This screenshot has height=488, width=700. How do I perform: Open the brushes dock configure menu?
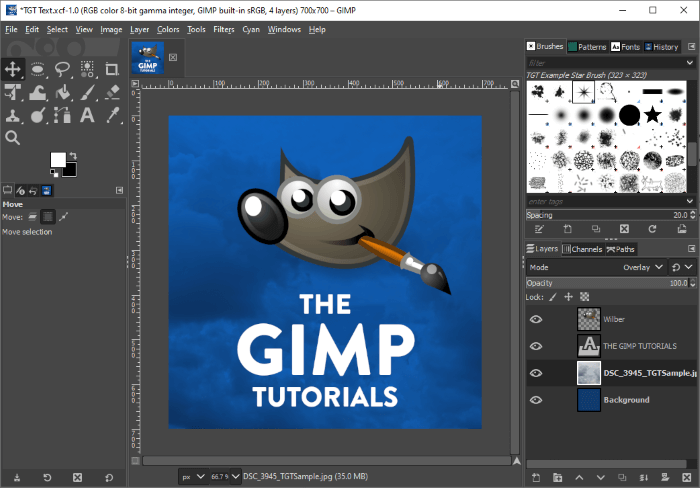[x=692, y=46]
